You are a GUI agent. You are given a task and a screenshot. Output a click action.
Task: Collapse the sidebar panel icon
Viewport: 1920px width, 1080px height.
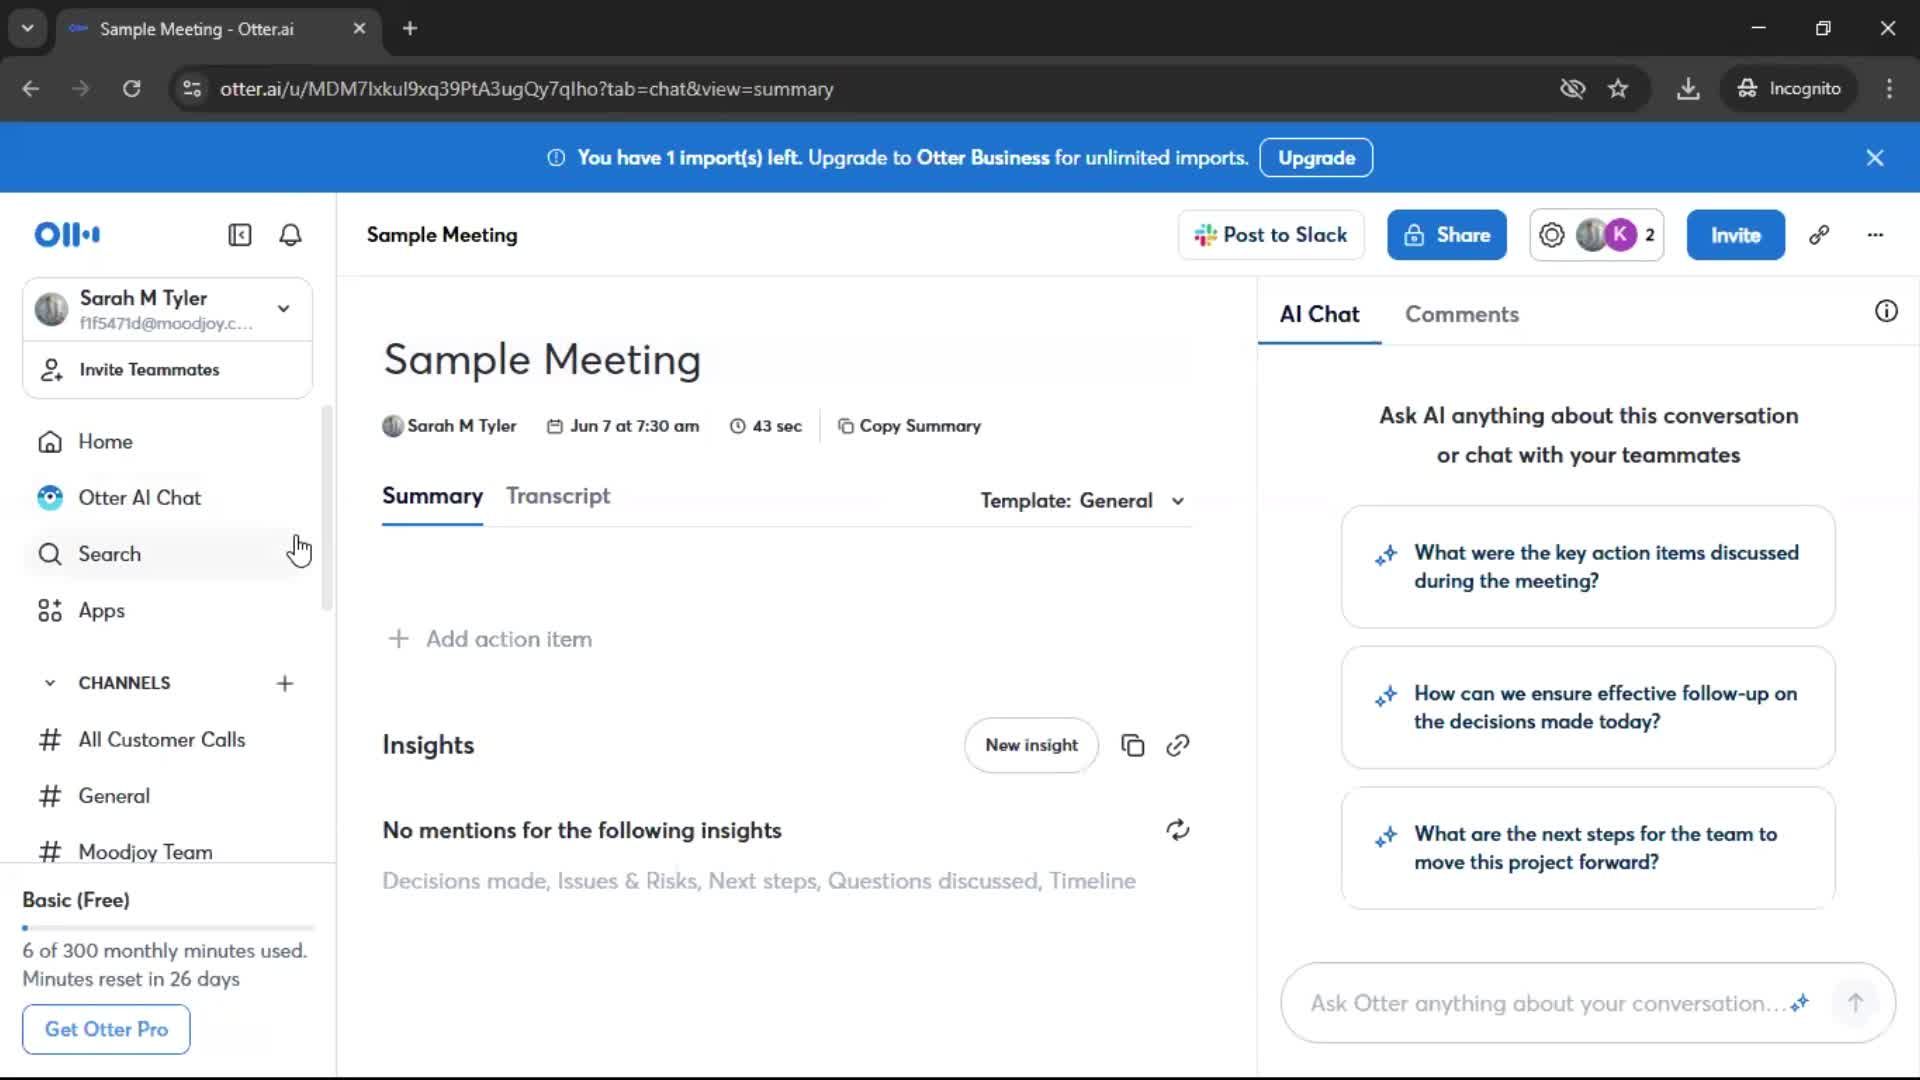point(240,235)
